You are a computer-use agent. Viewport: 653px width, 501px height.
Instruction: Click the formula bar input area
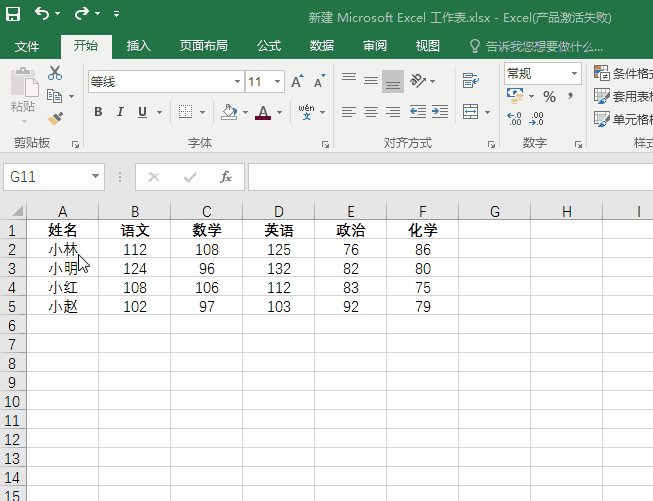point(451,177)
